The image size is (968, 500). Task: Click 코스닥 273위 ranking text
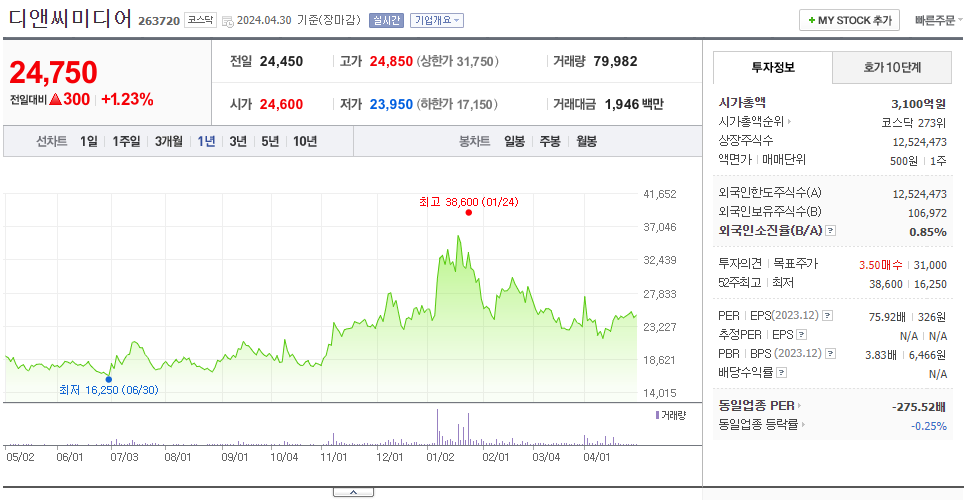pyautogui.click(x=914, y=122)
